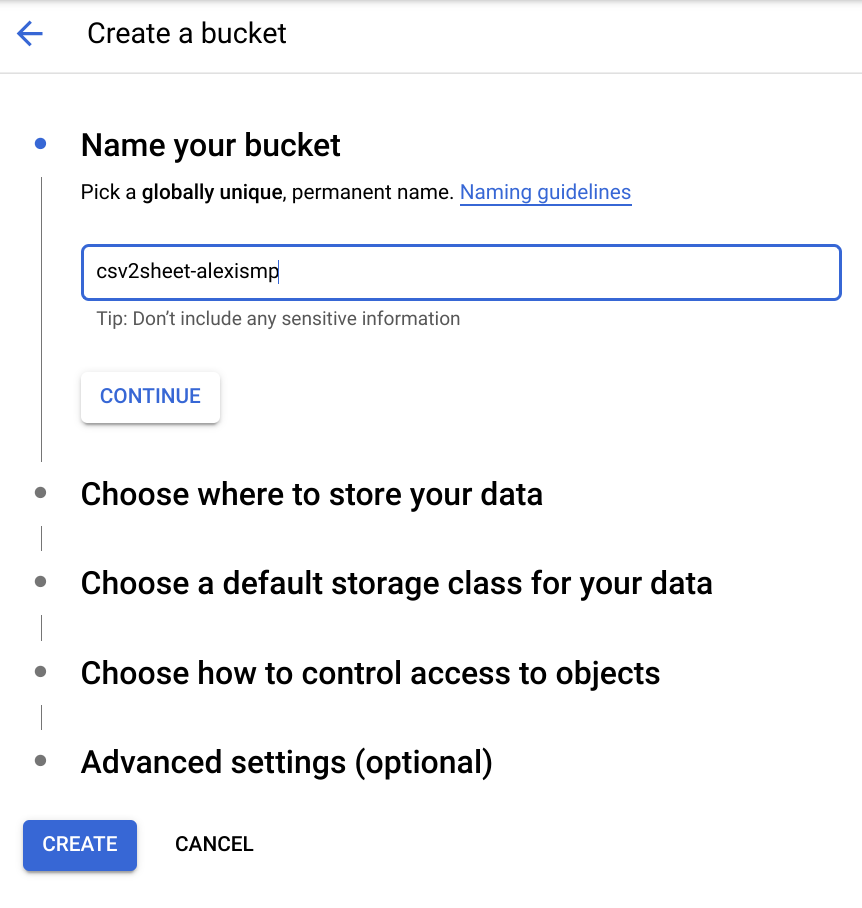Expand "Choose how to control access to objects"
This screenshot has width=862, height=908.
pyautogui.click(x=370, y=673)
